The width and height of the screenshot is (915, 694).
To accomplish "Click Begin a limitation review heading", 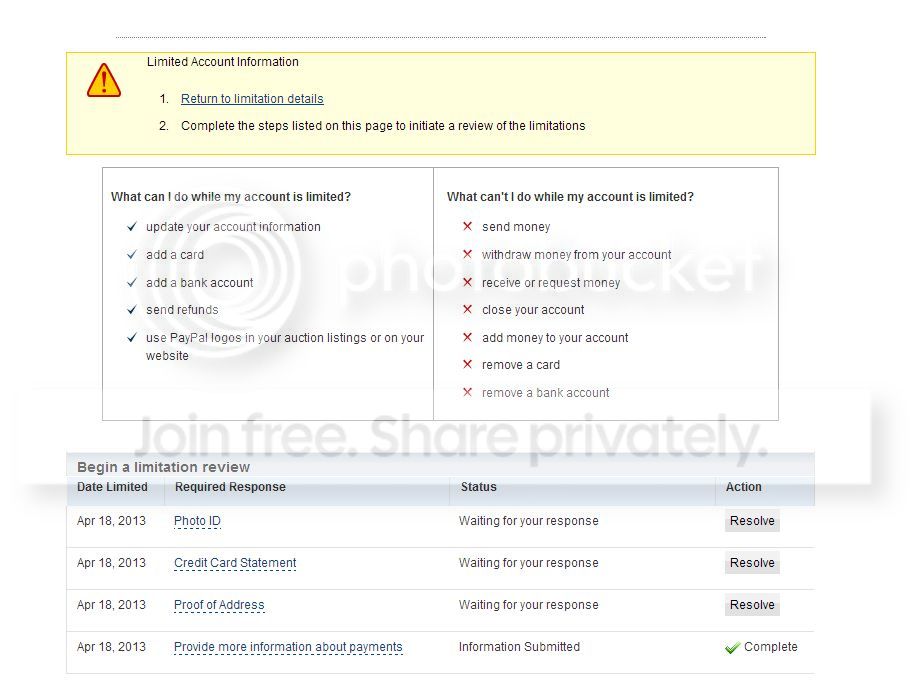I will click(x=163, y=467).
